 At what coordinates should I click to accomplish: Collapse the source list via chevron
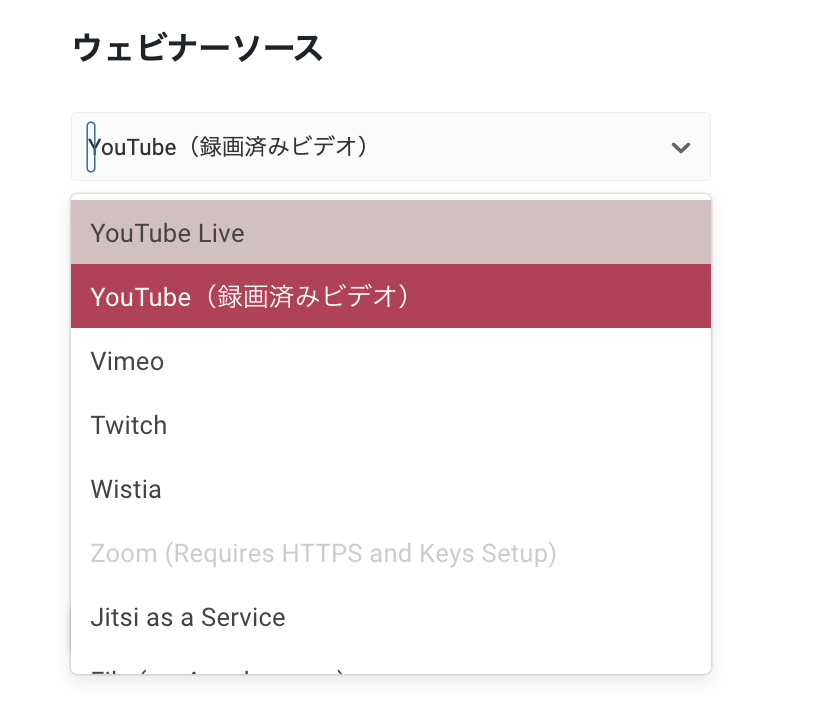[681, 148]
